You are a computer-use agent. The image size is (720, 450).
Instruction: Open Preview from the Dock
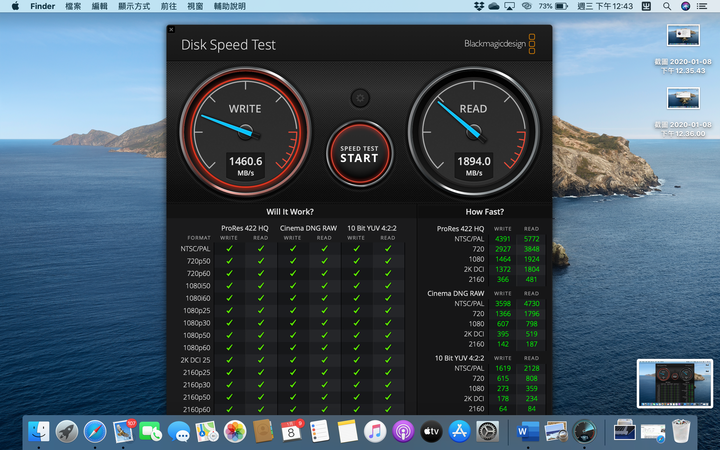tap(556, 431)
